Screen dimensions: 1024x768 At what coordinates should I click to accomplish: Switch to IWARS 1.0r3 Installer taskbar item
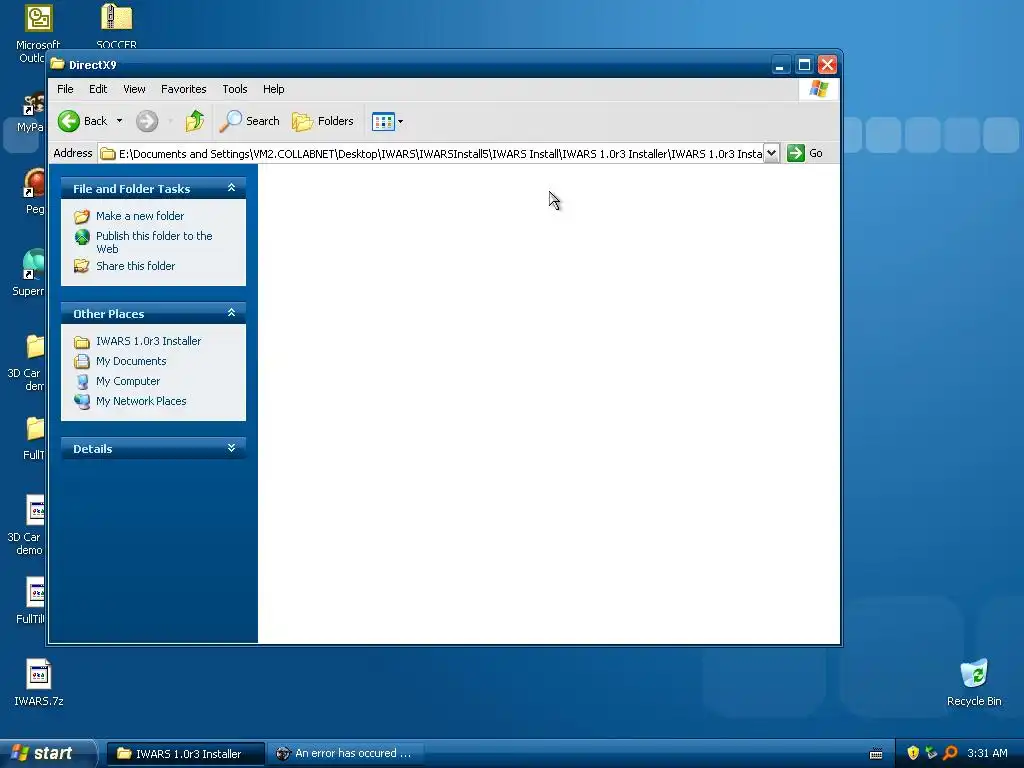185,754
